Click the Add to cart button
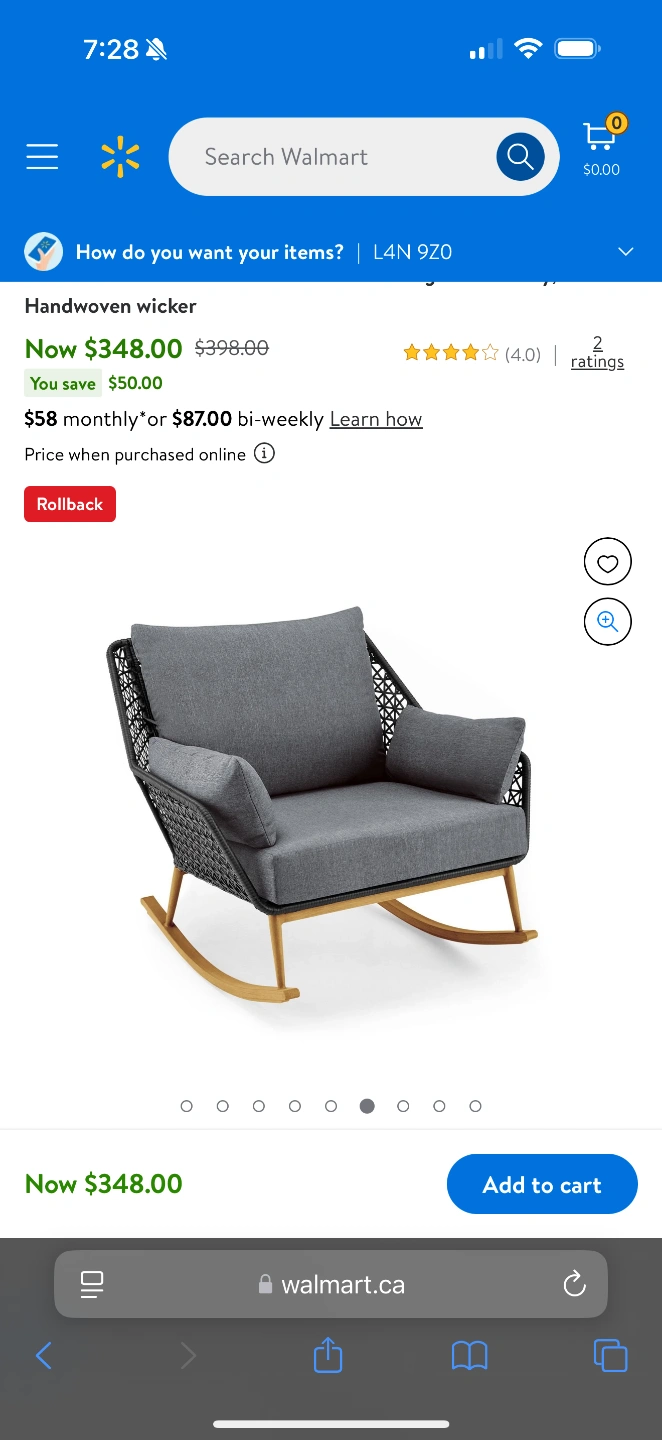Viewport: 662px width, 1440px height. 542,1184
